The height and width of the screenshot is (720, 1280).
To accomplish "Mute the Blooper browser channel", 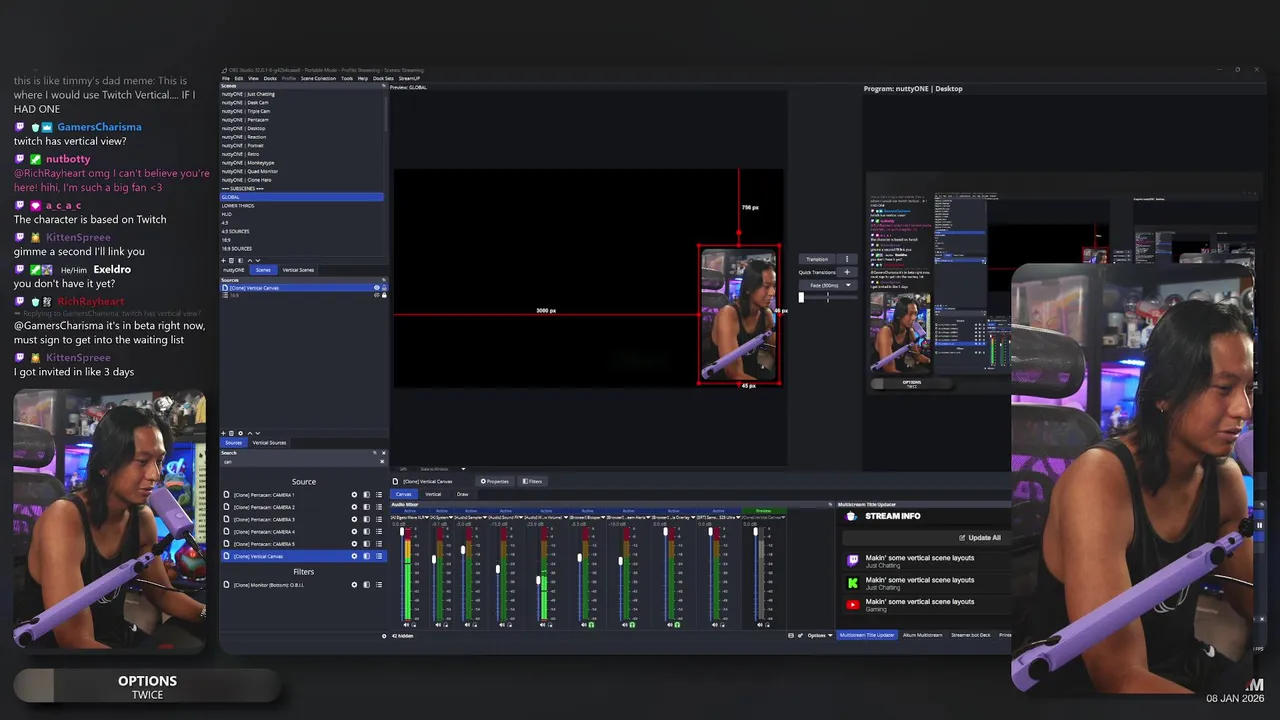I will 584,625.
